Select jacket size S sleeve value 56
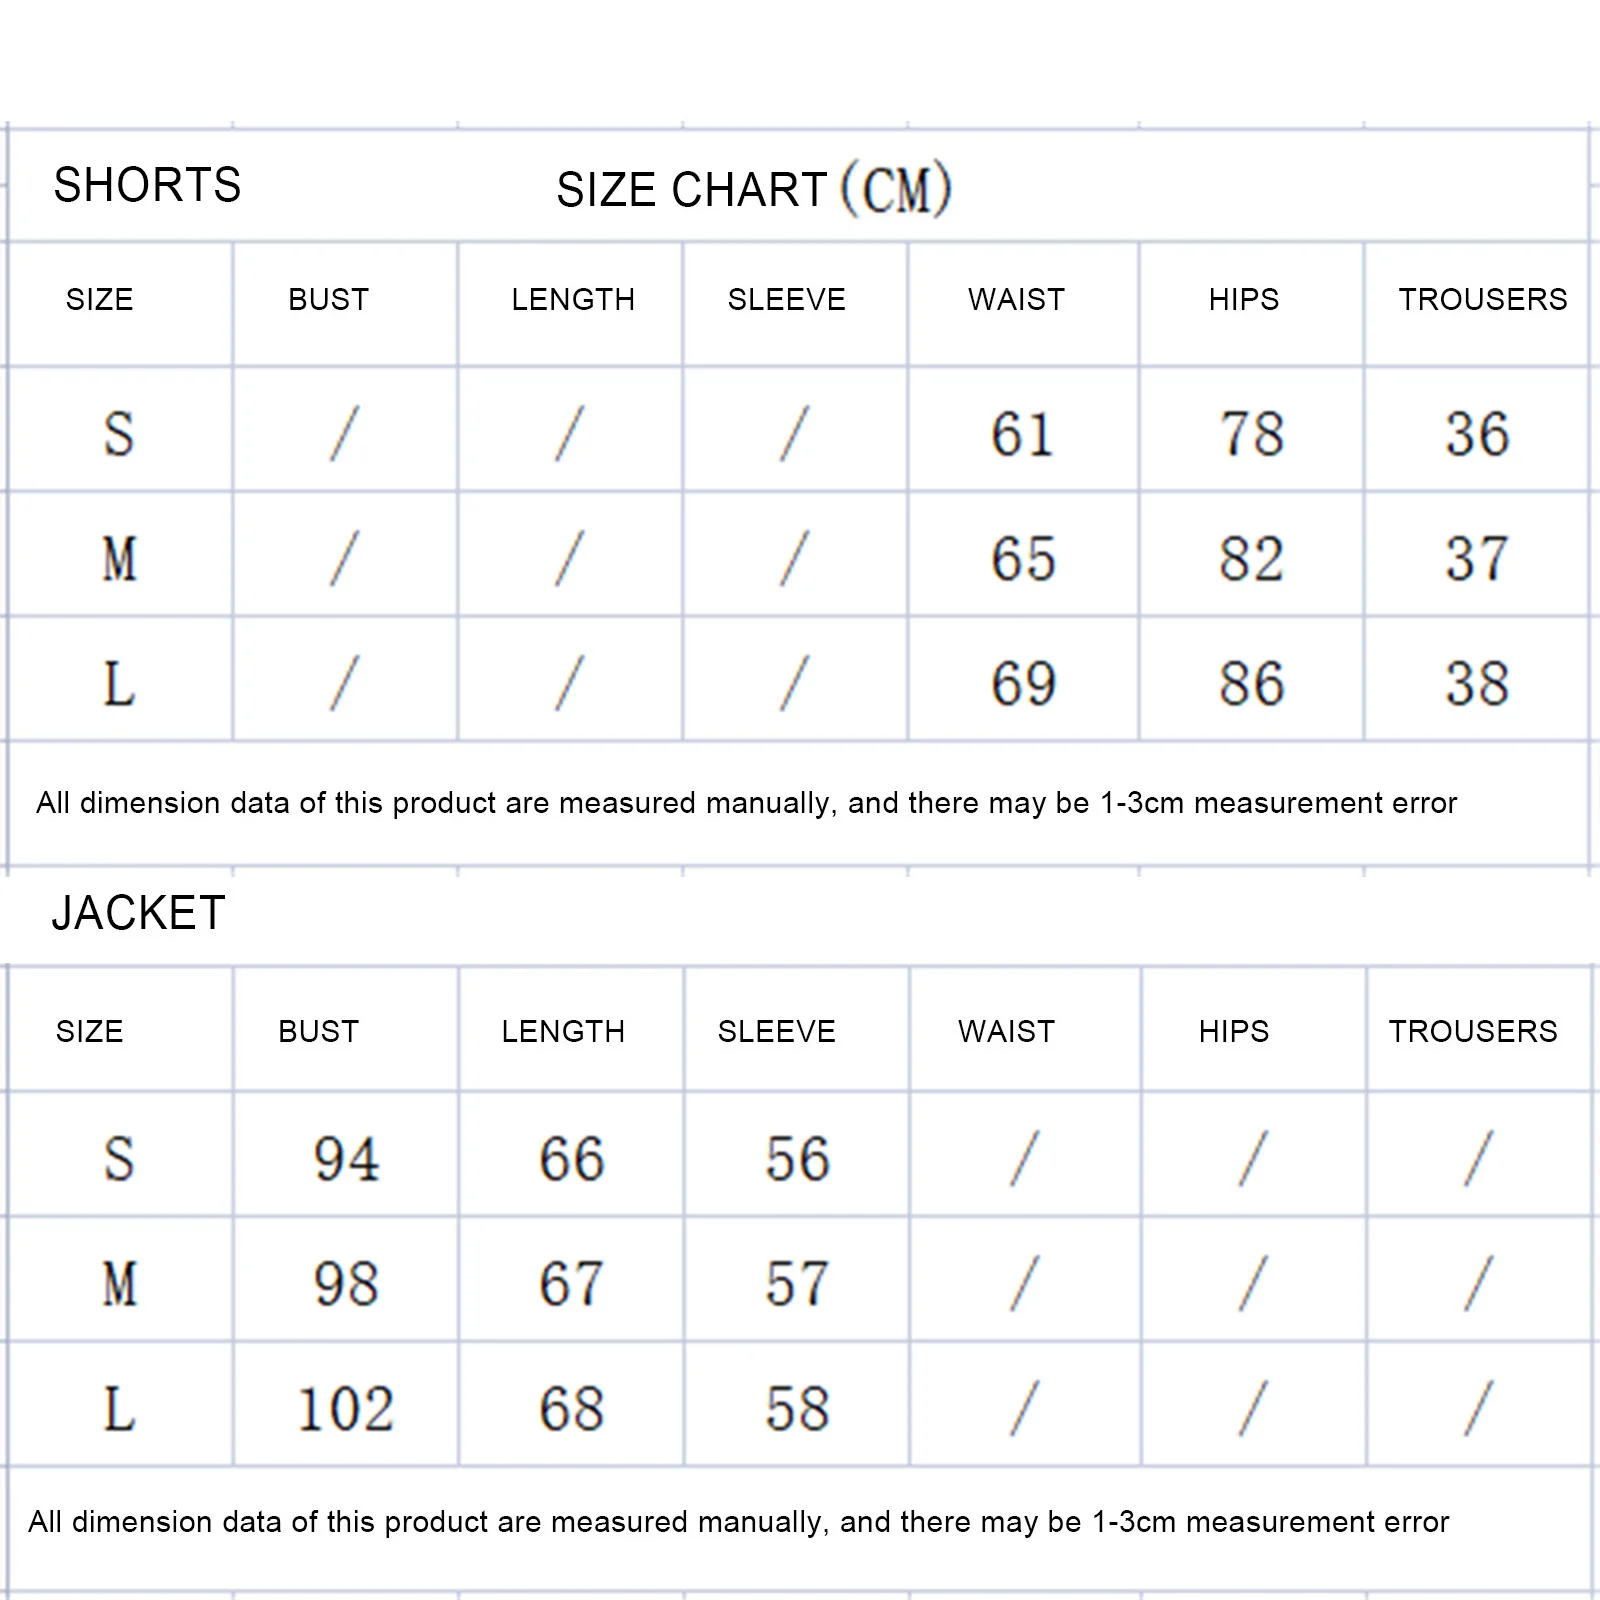 click(x=797, y=1159)
